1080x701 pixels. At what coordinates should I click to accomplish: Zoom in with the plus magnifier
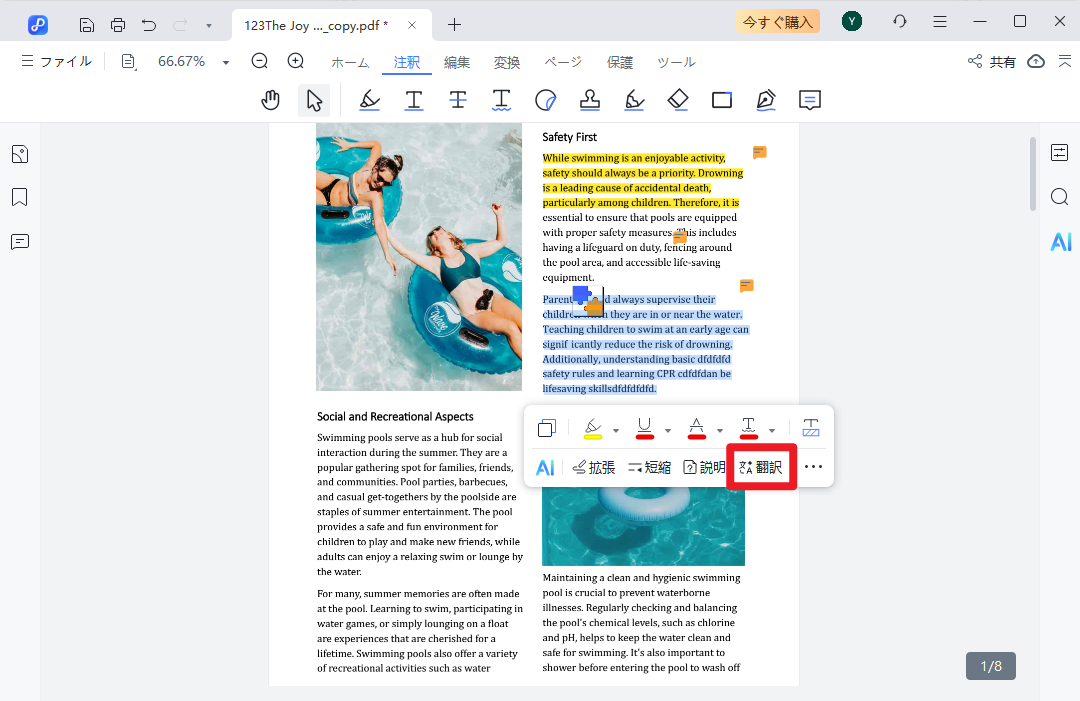click(296, 62)
